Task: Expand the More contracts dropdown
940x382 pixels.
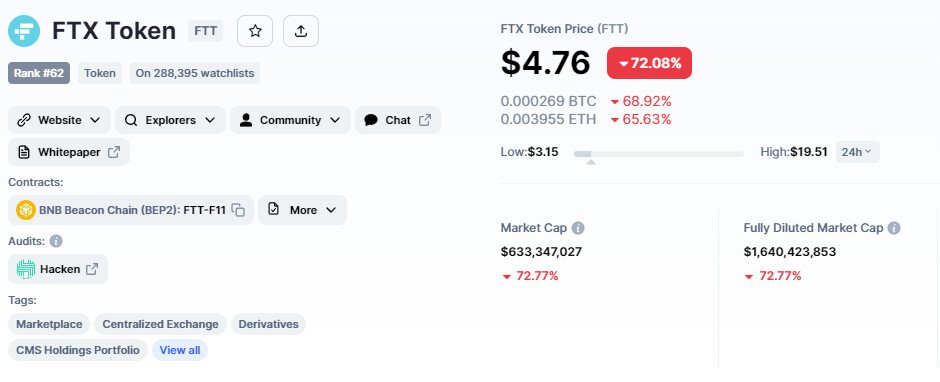Action: 303,210
